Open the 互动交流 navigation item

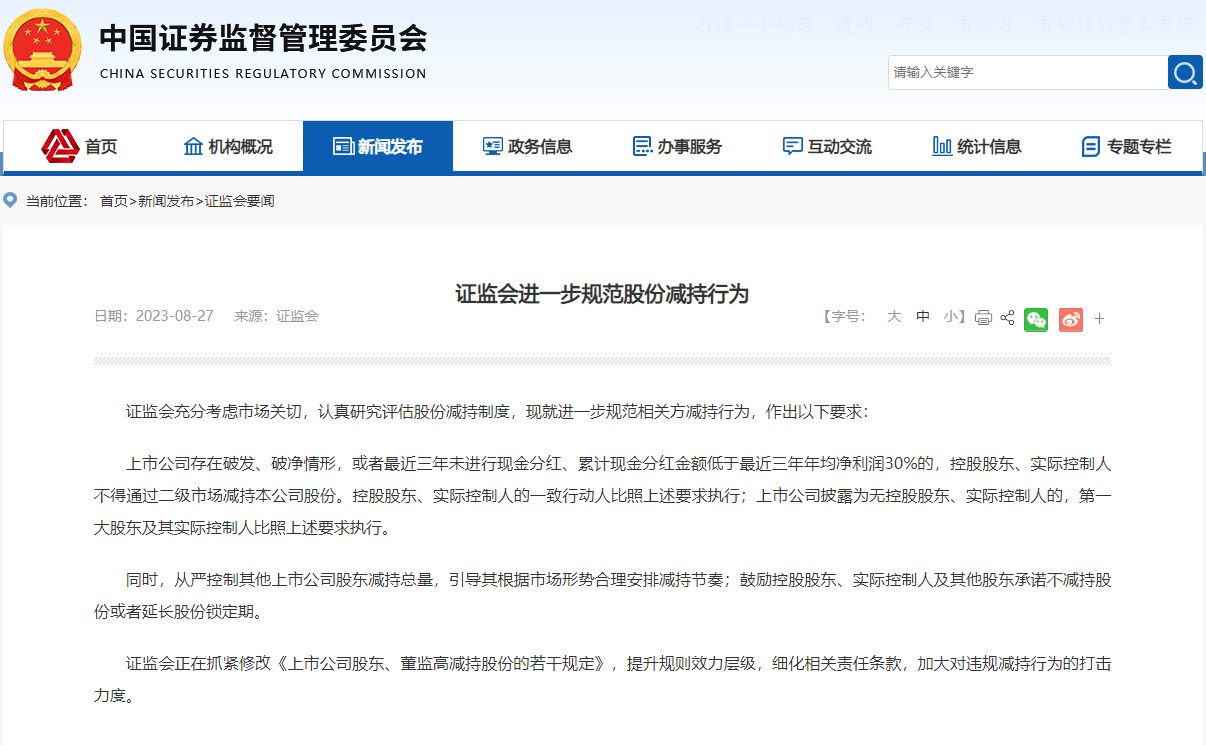827,147
